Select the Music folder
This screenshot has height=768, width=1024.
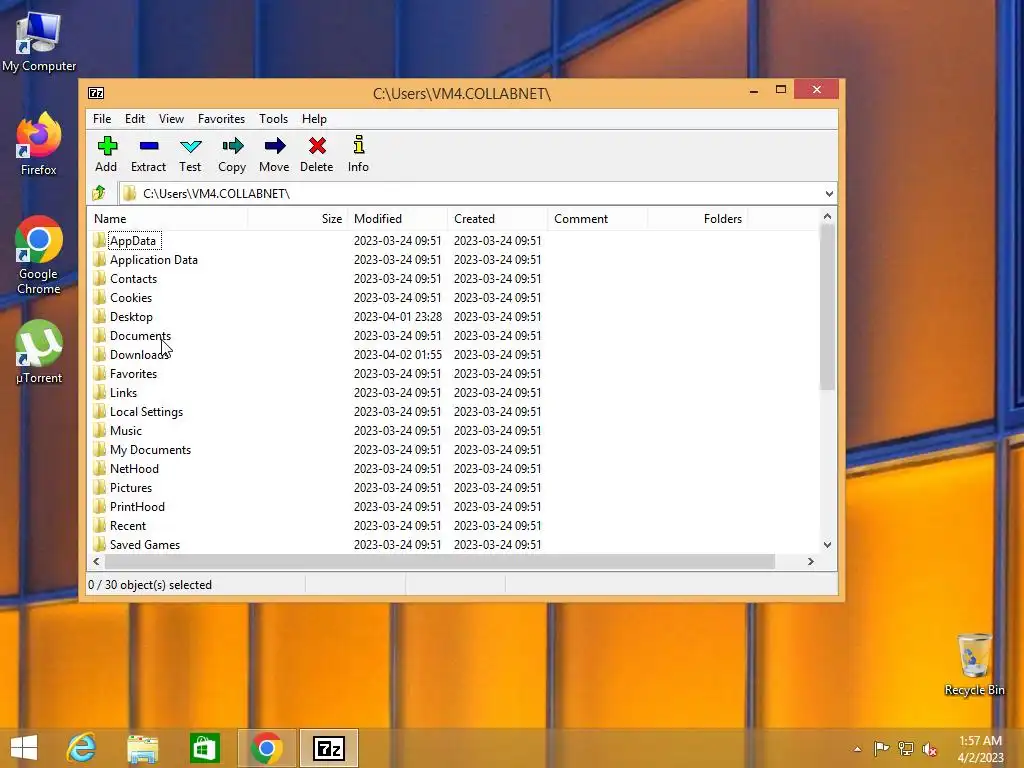tap(125, 431)
